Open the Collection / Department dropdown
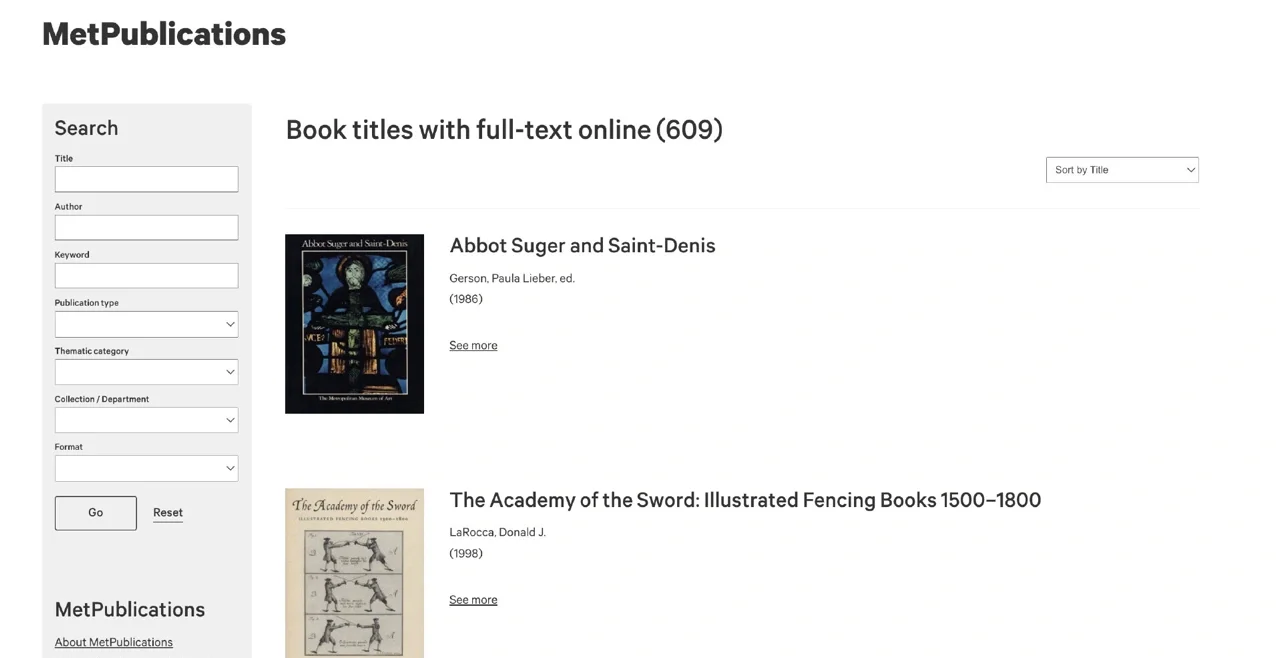 point(146,420)
